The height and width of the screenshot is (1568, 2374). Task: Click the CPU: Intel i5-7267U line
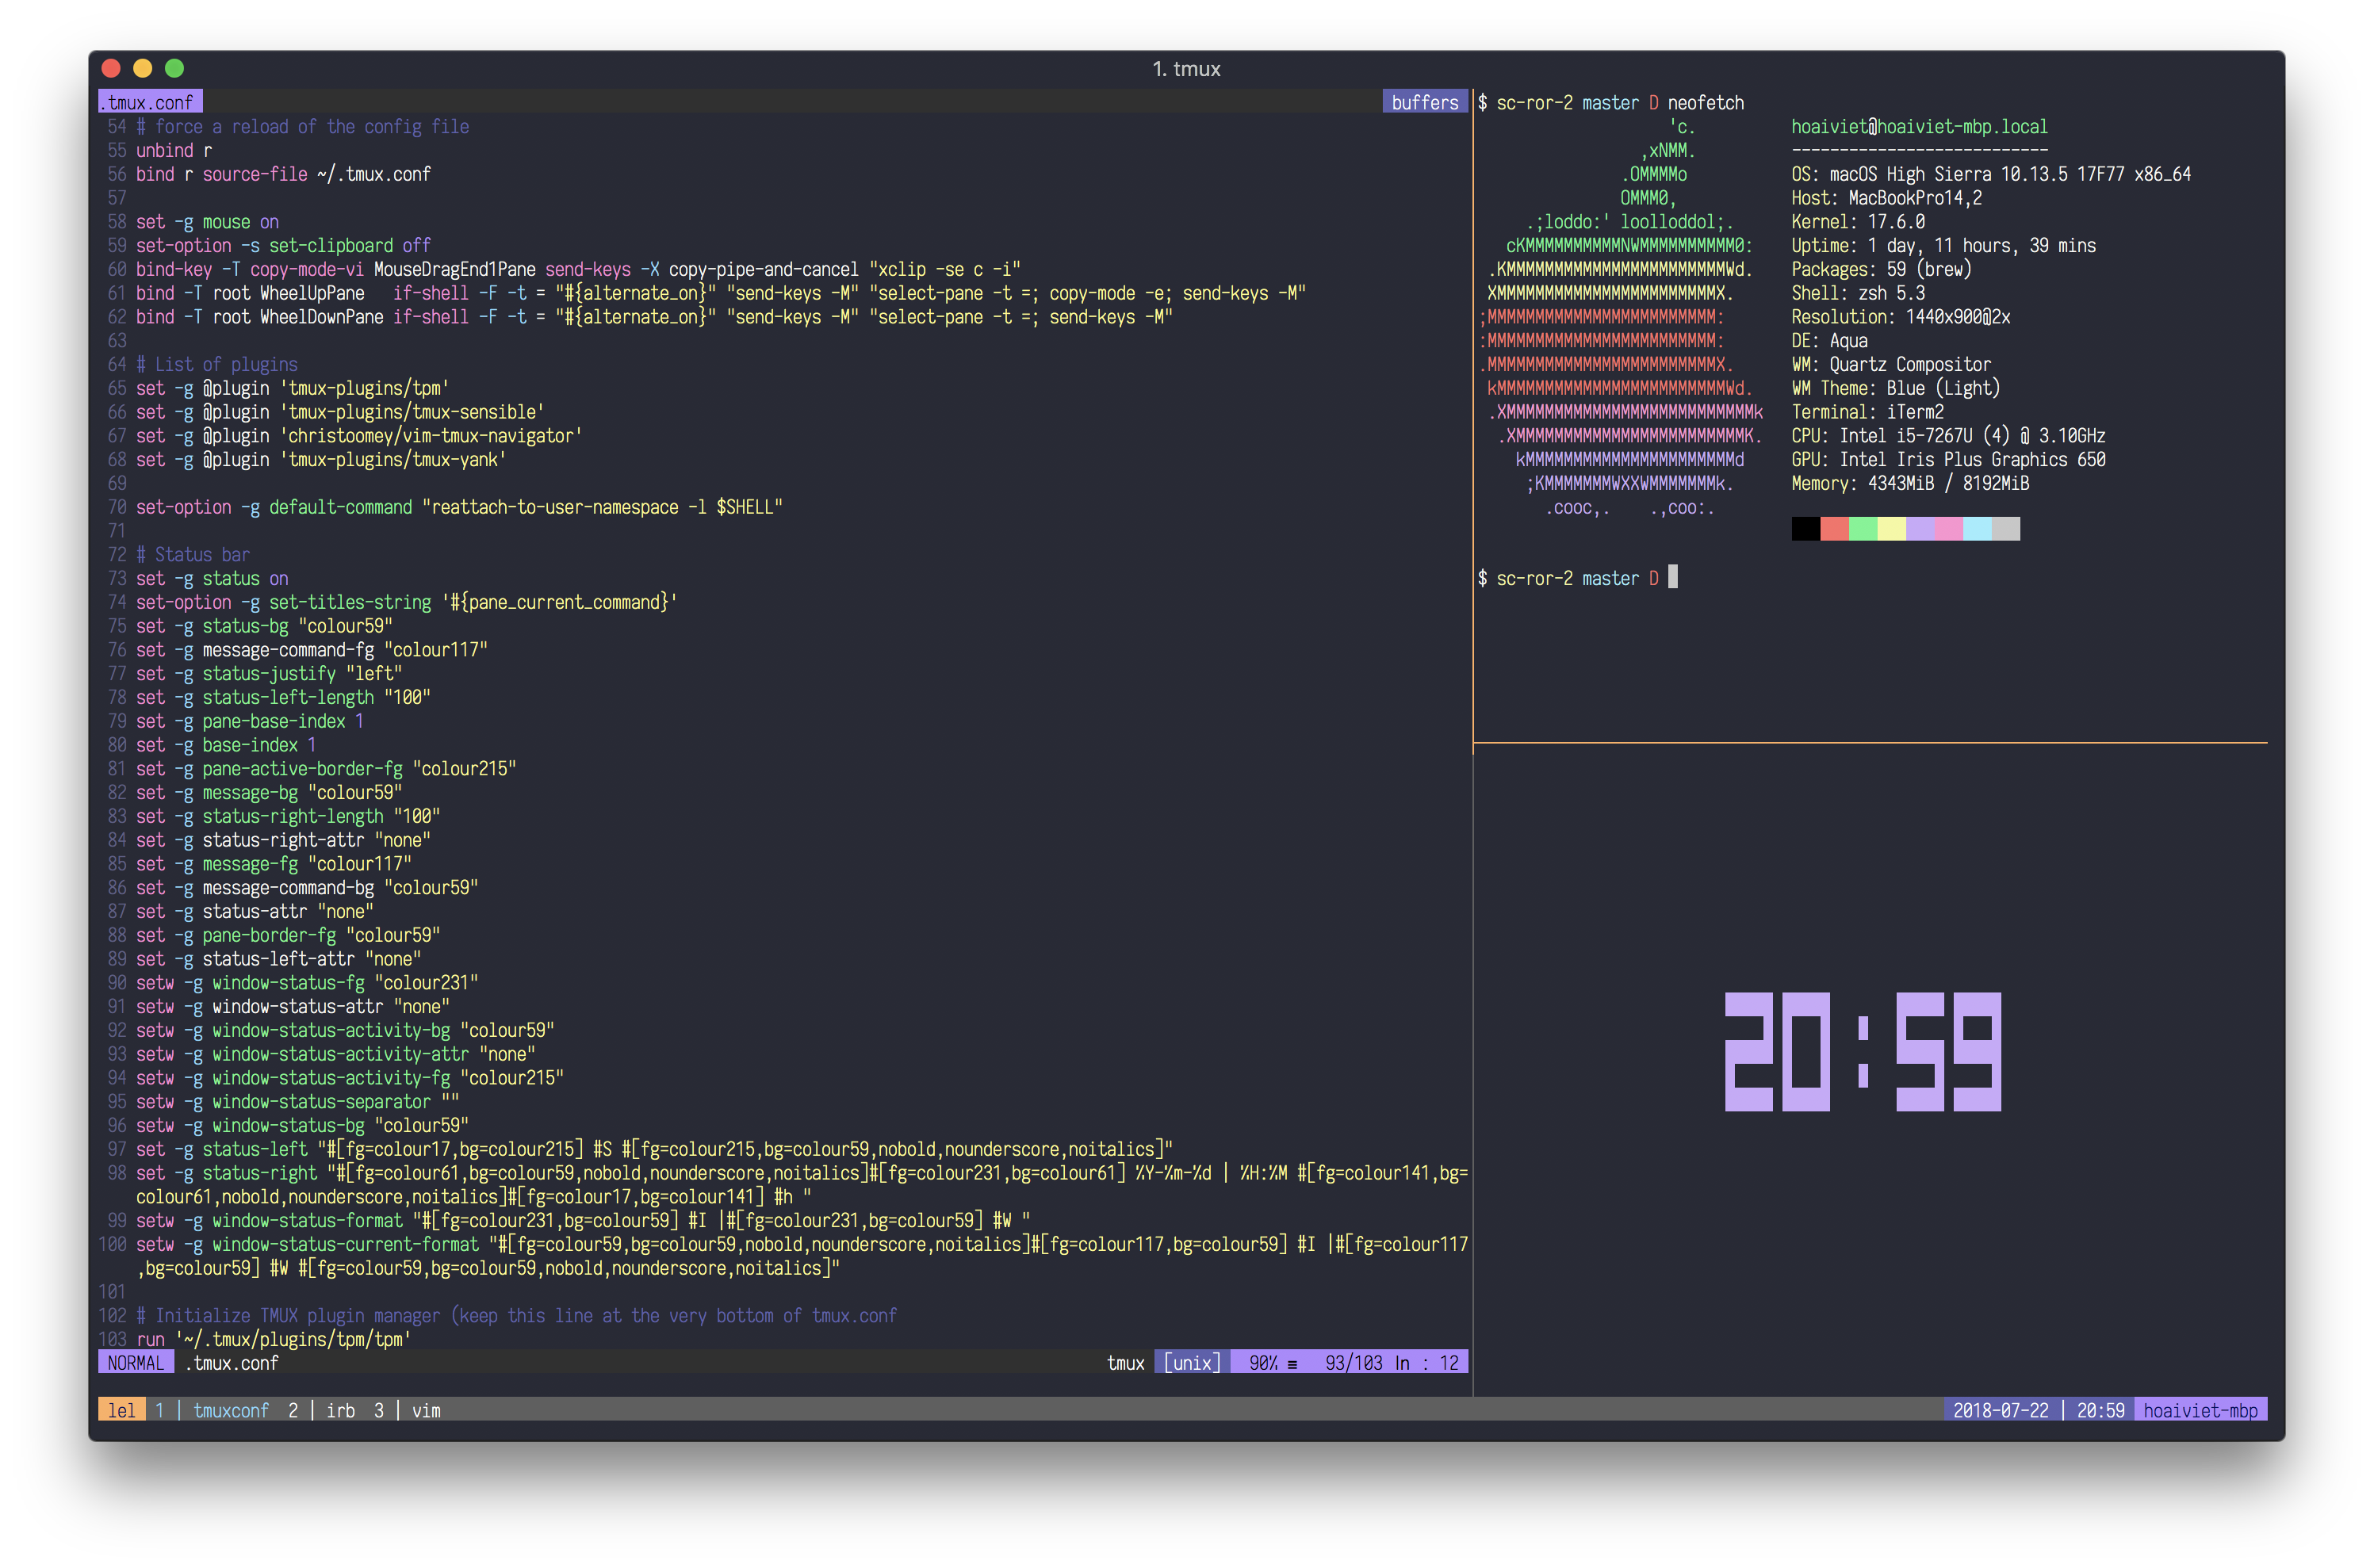click(x=1948, y=436)
